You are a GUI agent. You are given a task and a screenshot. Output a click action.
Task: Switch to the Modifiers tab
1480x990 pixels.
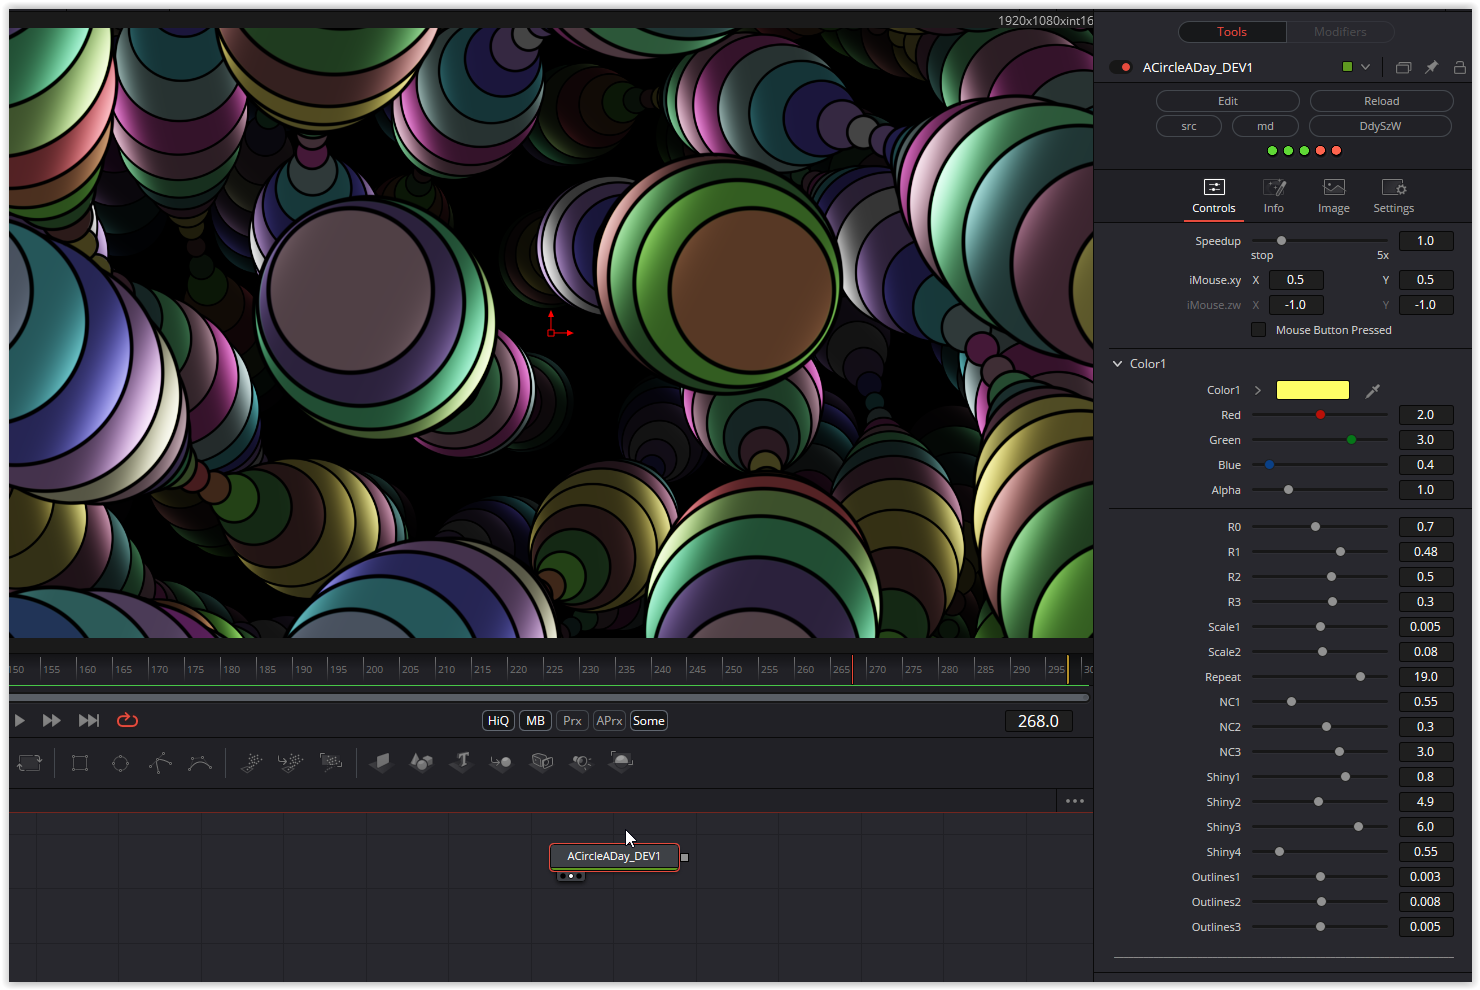1340,32
